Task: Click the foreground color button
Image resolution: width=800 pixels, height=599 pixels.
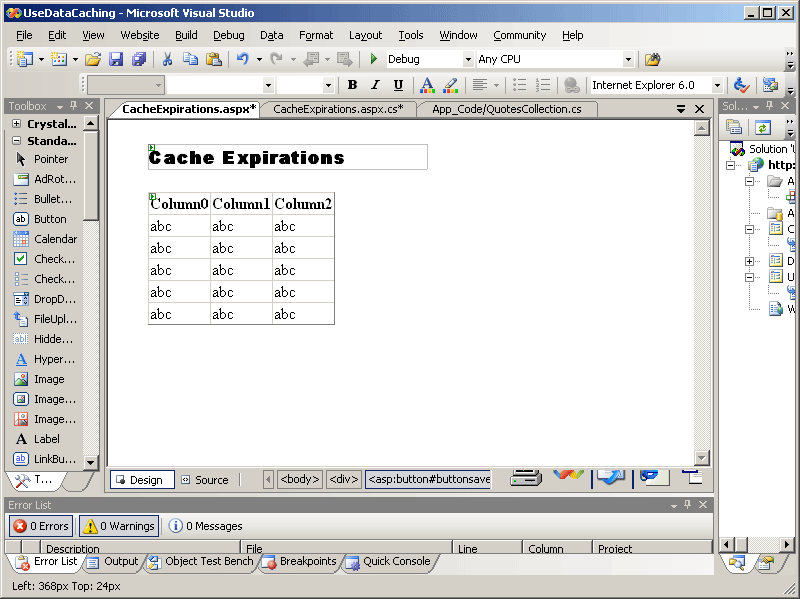Action: 427,85
